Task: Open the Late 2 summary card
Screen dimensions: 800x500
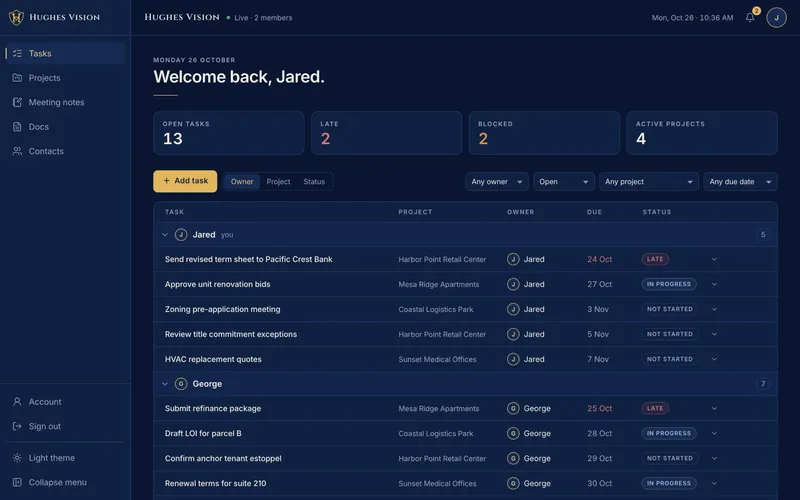Action: 386,133
